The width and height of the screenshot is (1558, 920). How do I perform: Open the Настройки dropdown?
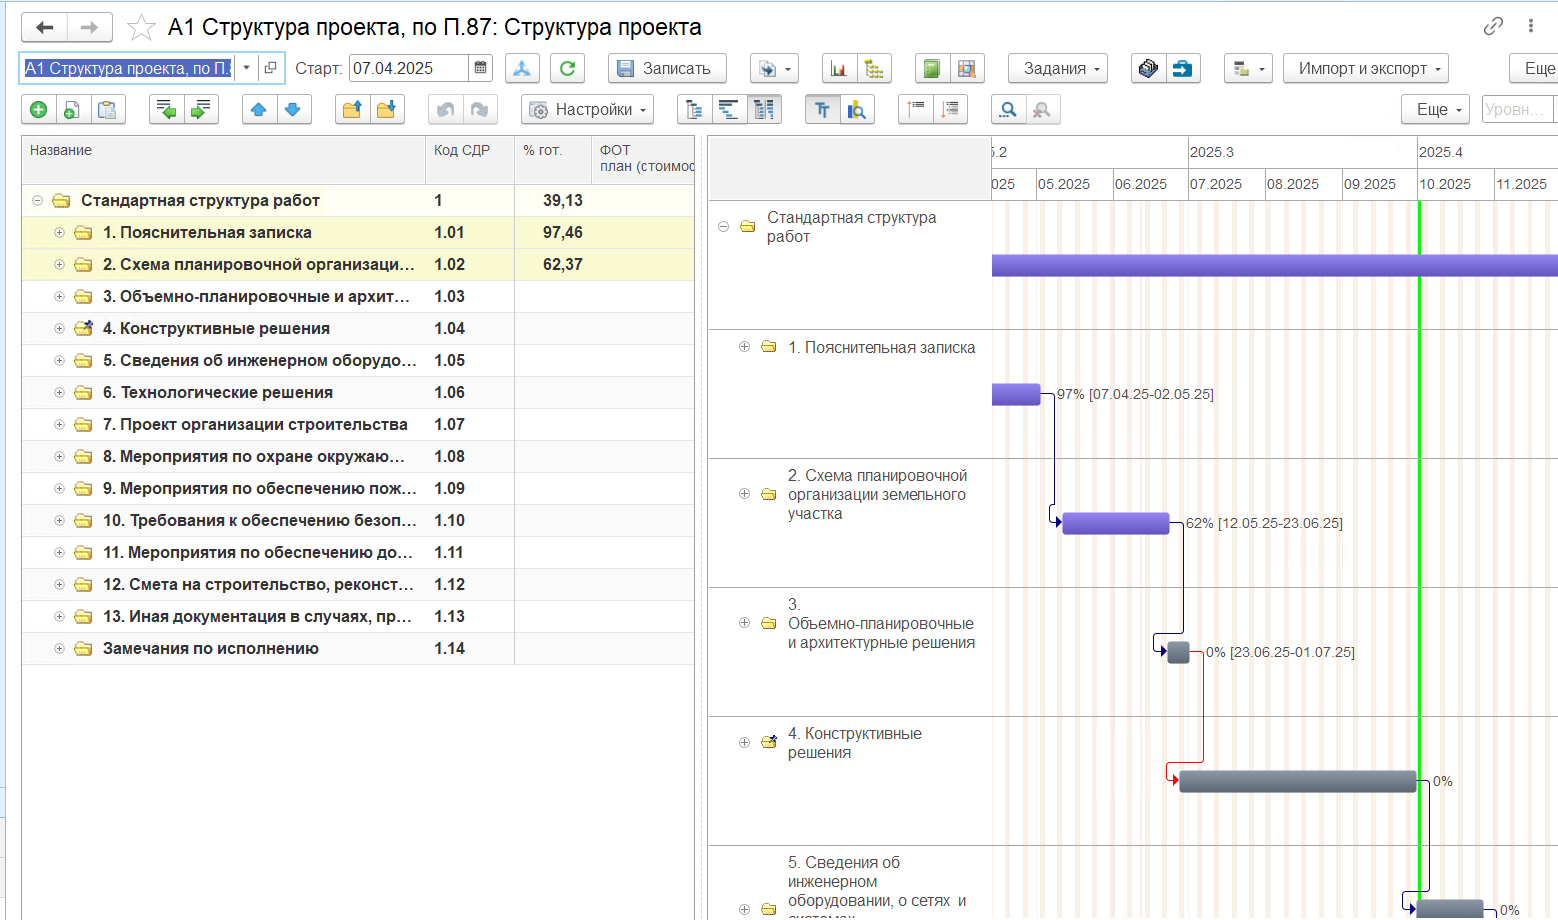(587, 110)
